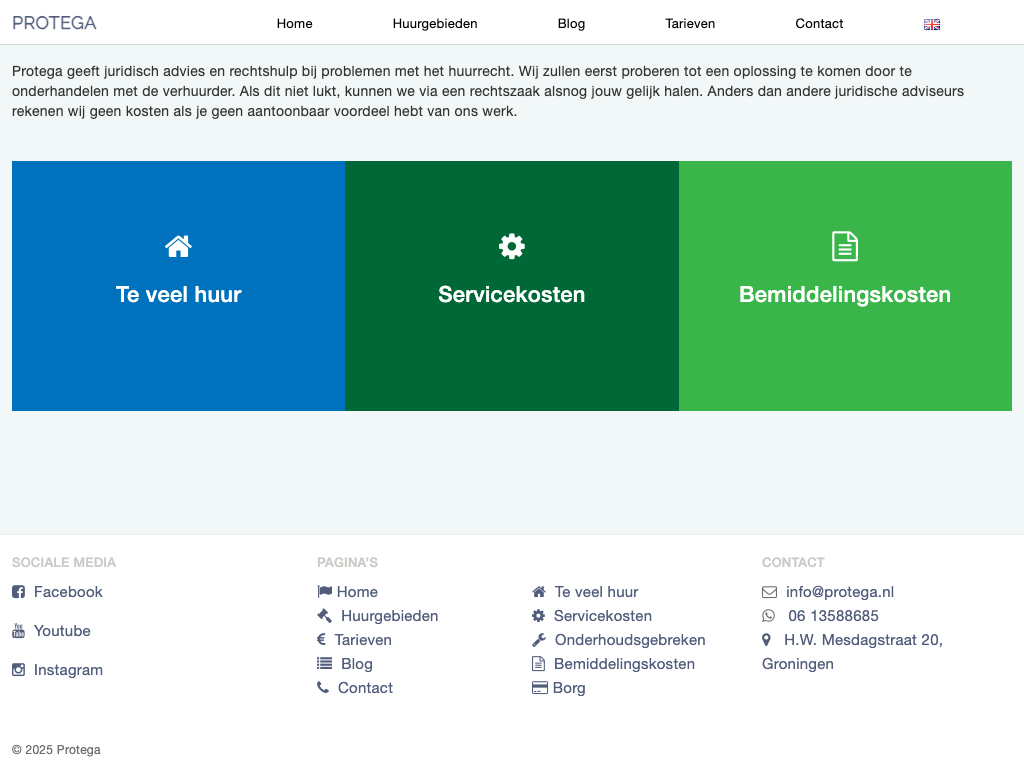Click the PROTEGA logo text
Image resolution: width=1024 pixels, height=768 pixels.
pyautogui.click(x=54, y=23)
